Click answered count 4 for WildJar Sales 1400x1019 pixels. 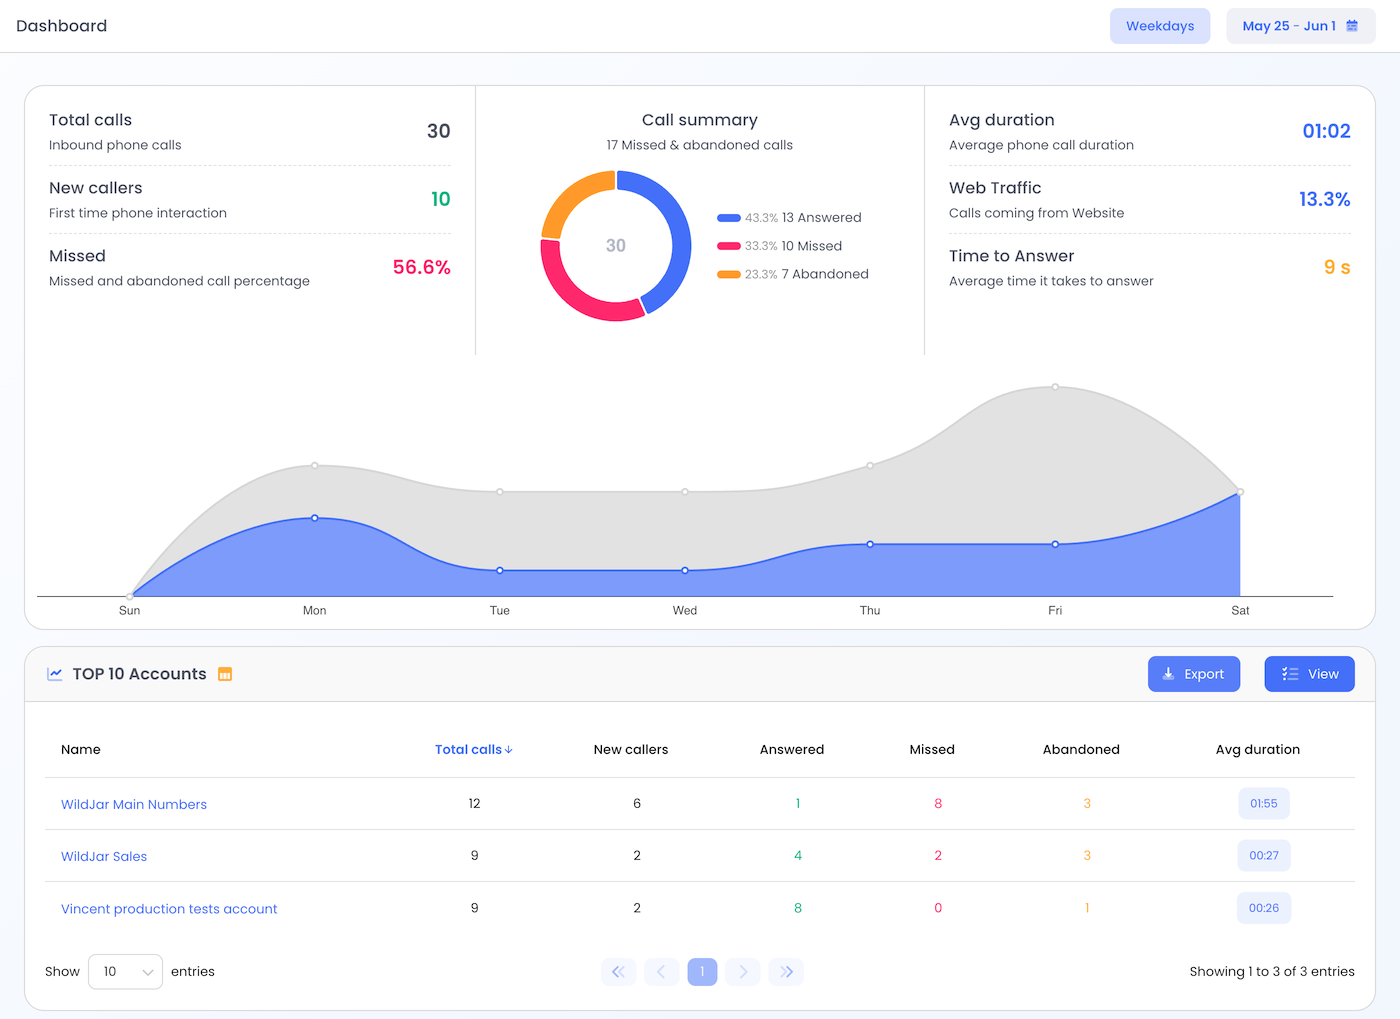[x=798, y=856]
